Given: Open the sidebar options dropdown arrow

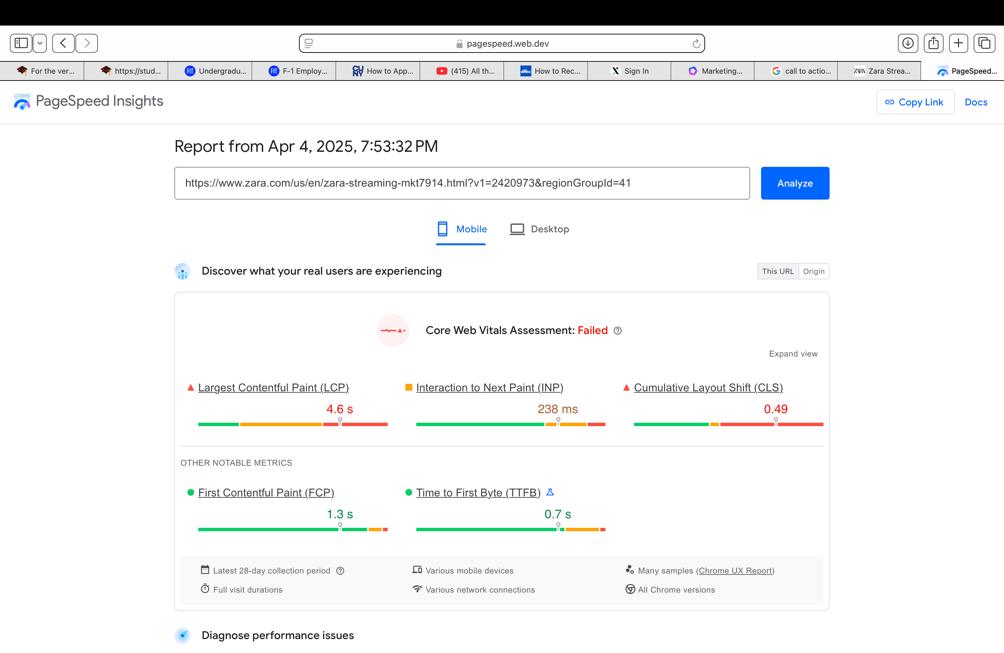Looking at the screenshot, I should pyautogui.click(x=40, y=43).
